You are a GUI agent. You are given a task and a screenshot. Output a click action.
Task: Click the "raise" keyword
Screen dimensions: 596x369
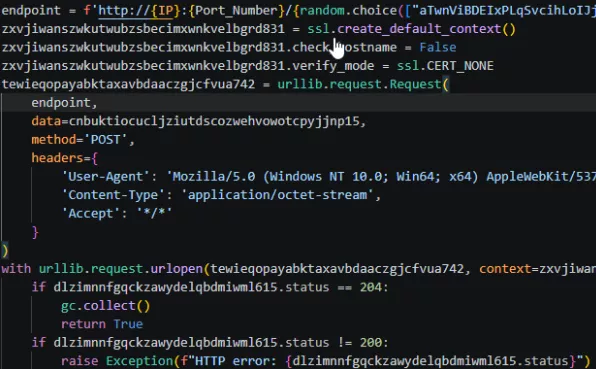pyautogui.click(x=79, y=361)
